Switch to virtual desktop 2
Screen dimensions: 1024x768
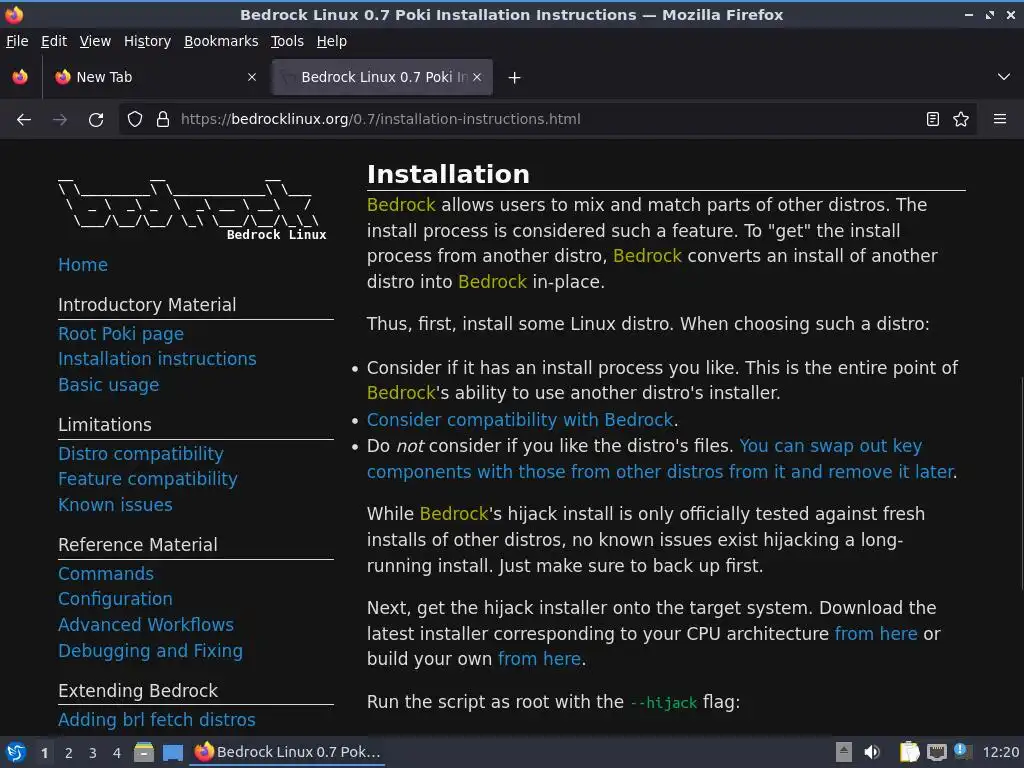coord(69,753)
